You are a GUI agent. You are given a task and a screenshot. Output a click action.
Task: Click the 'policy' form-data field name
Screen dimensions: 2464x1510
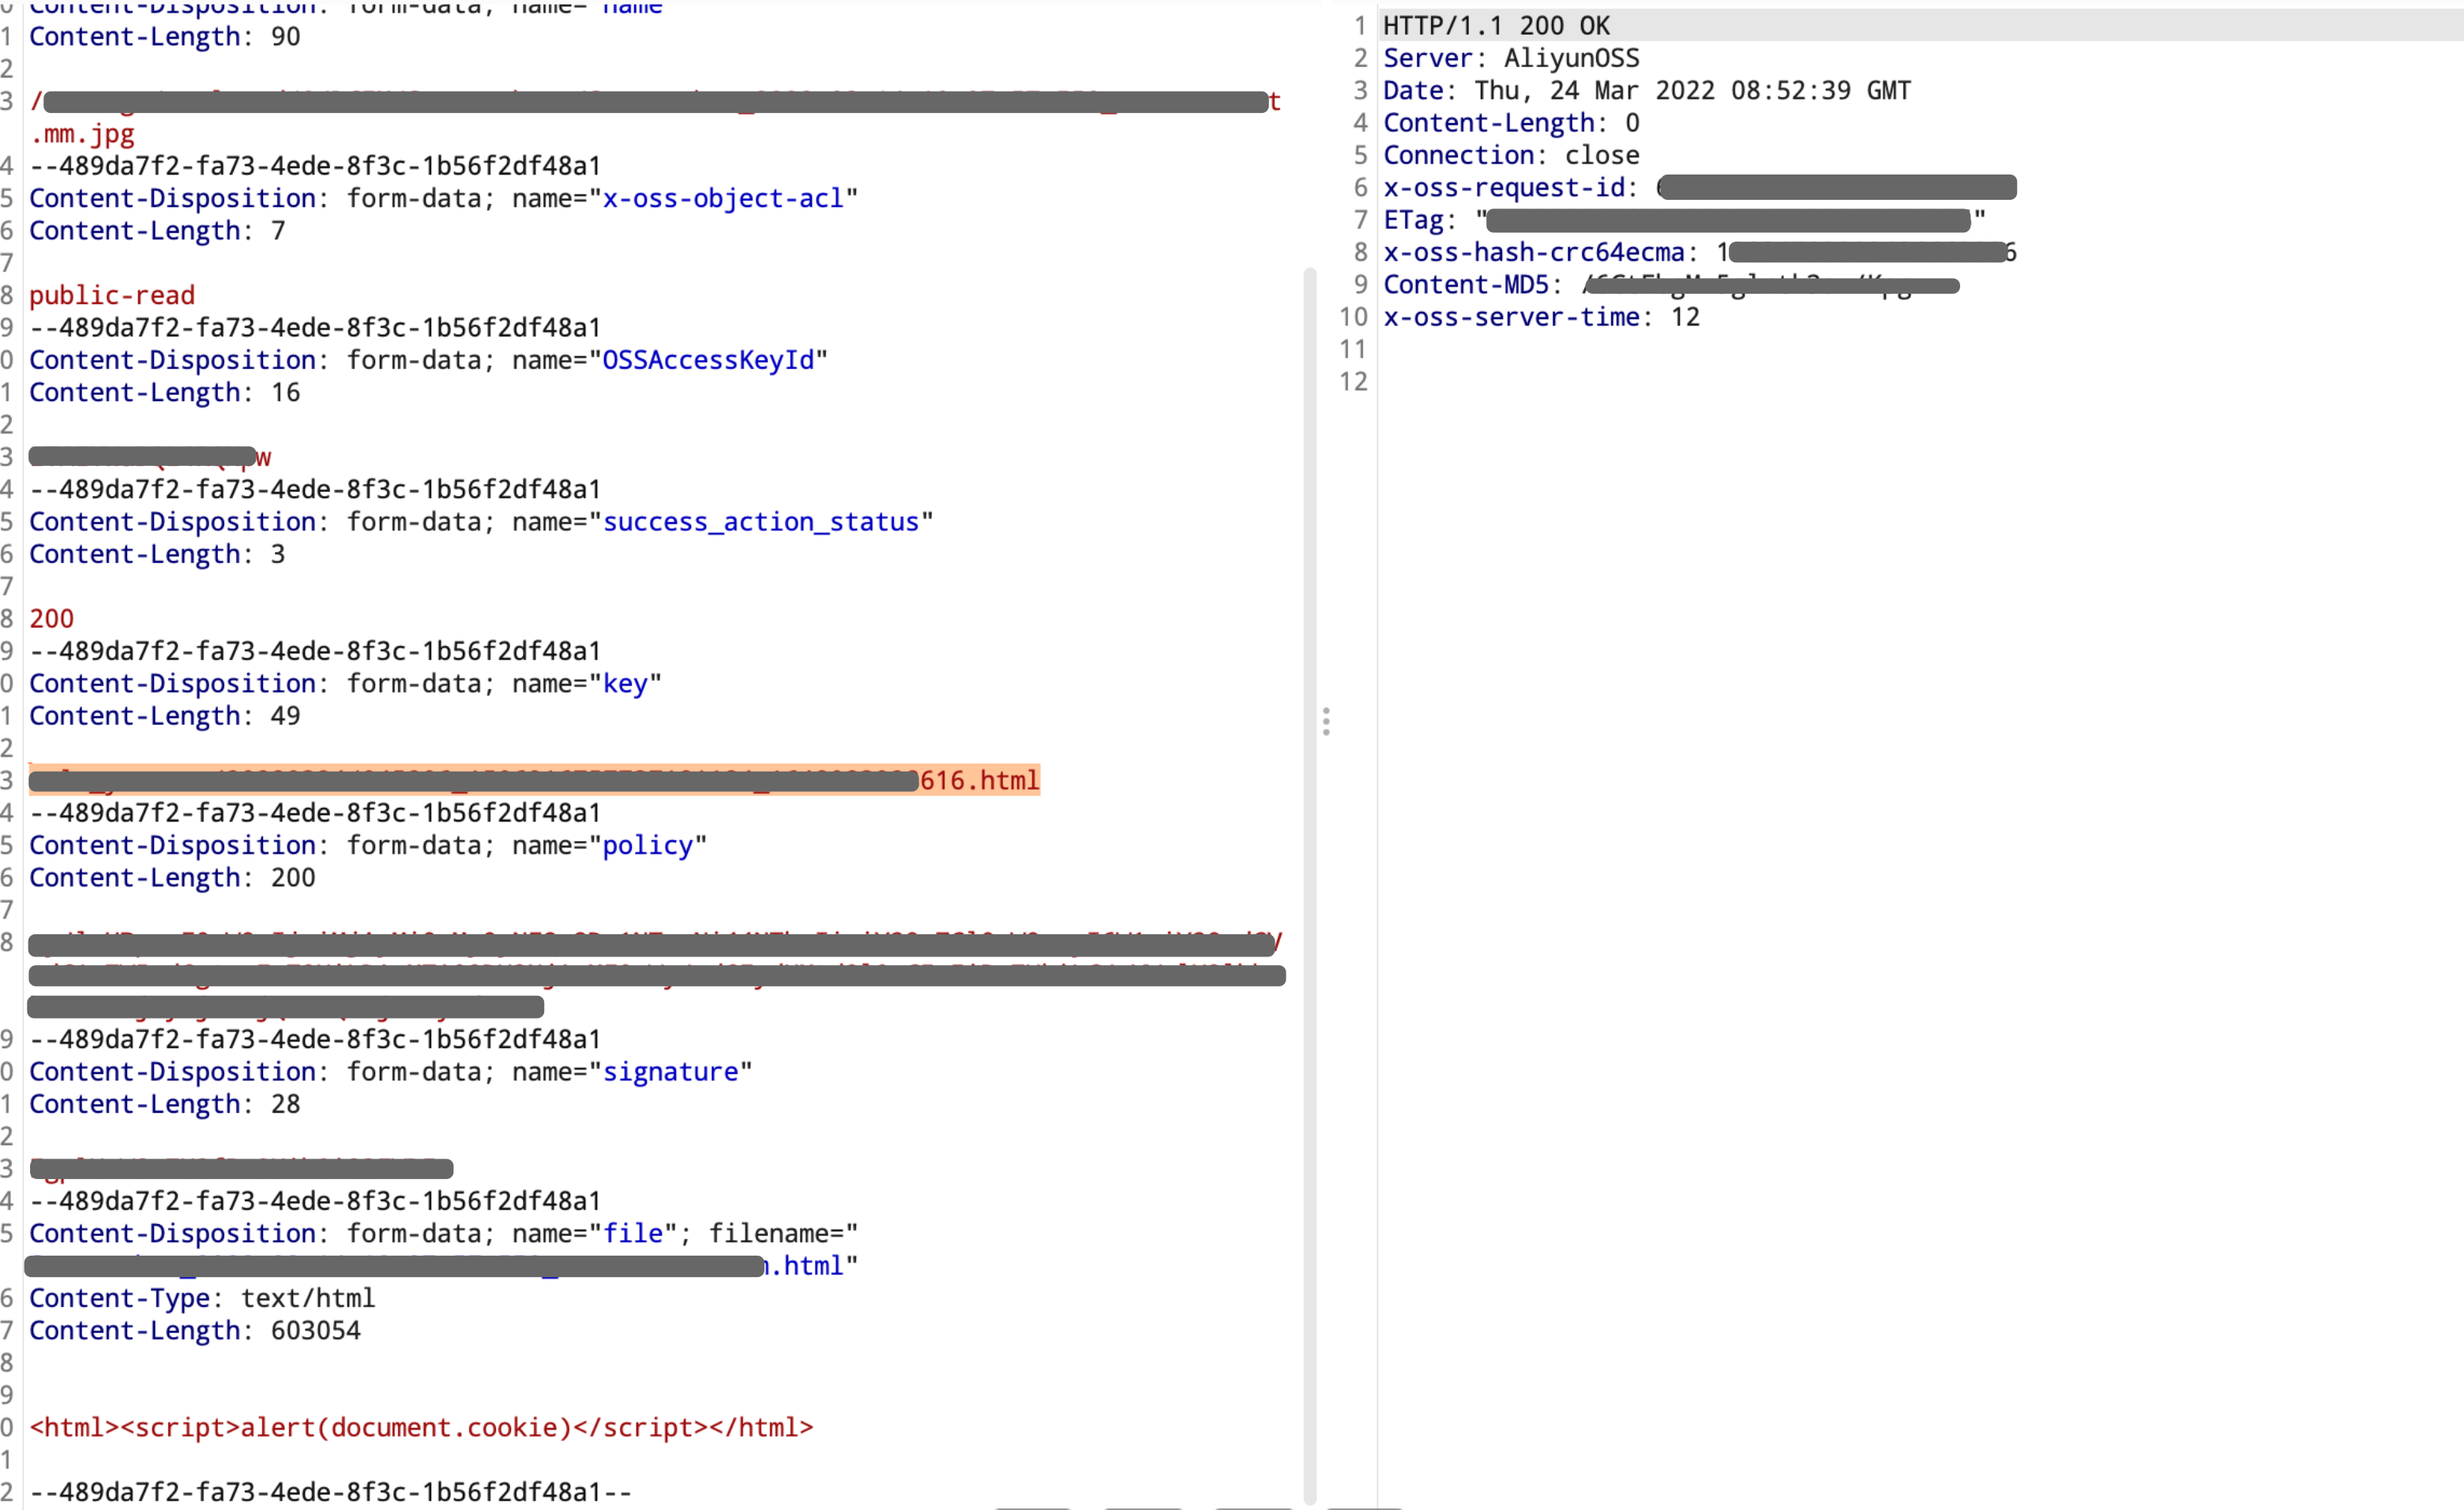point(647,845)
